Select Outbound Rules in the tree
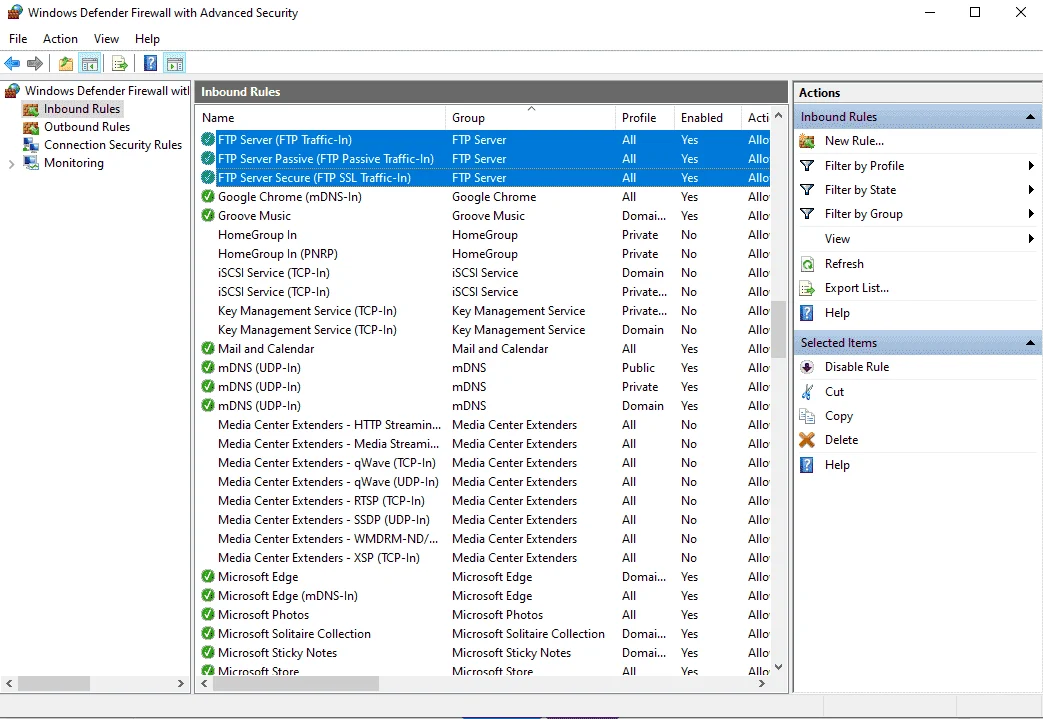This screenshot has height=719, width=1043. [86, 127]
